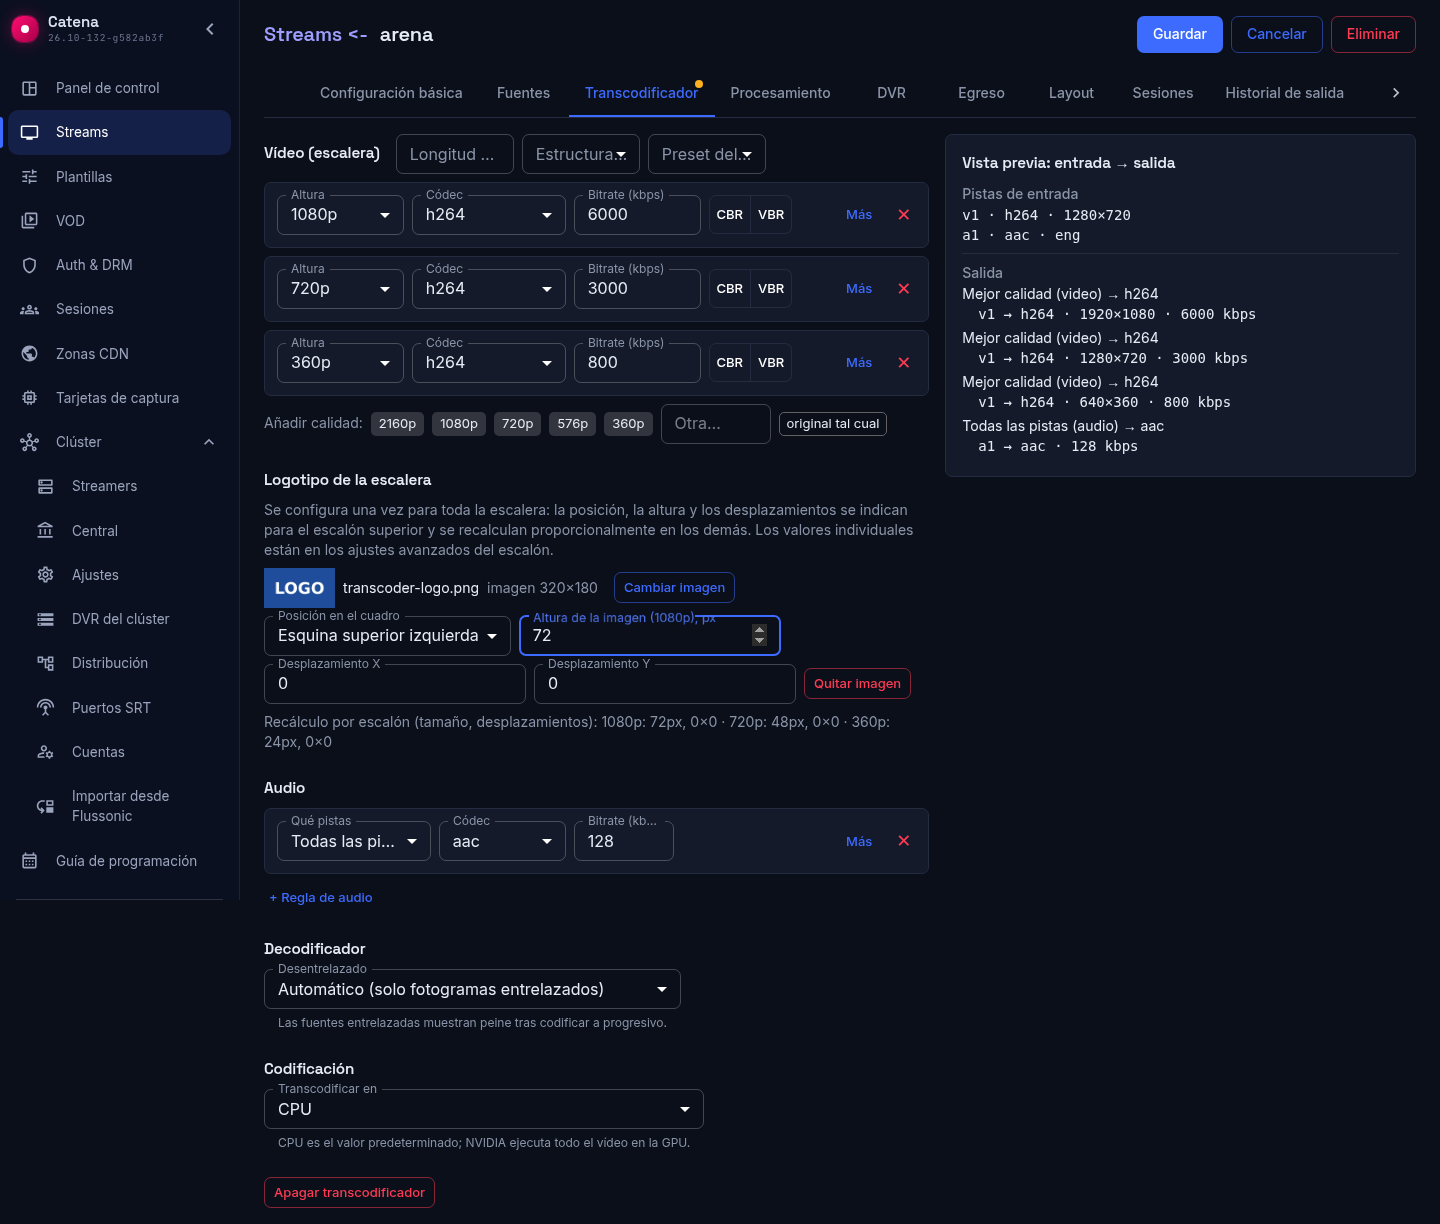
Task: Set VBR mode for the 360p row
Action: coord(771,363)
